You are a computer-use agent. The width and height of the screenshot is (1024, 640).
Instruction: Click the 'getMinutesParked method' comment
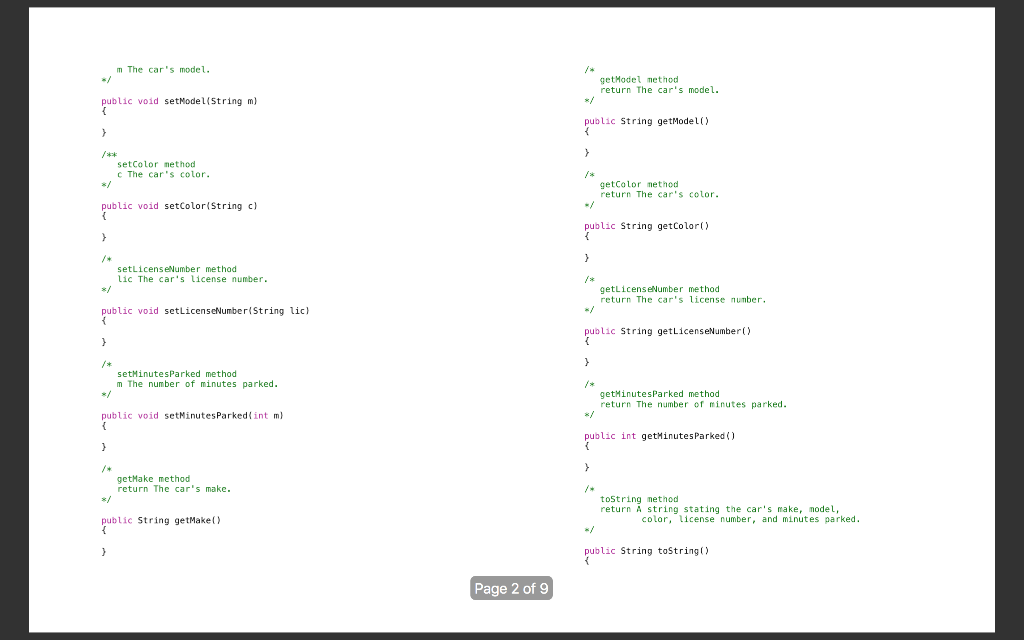660,394
